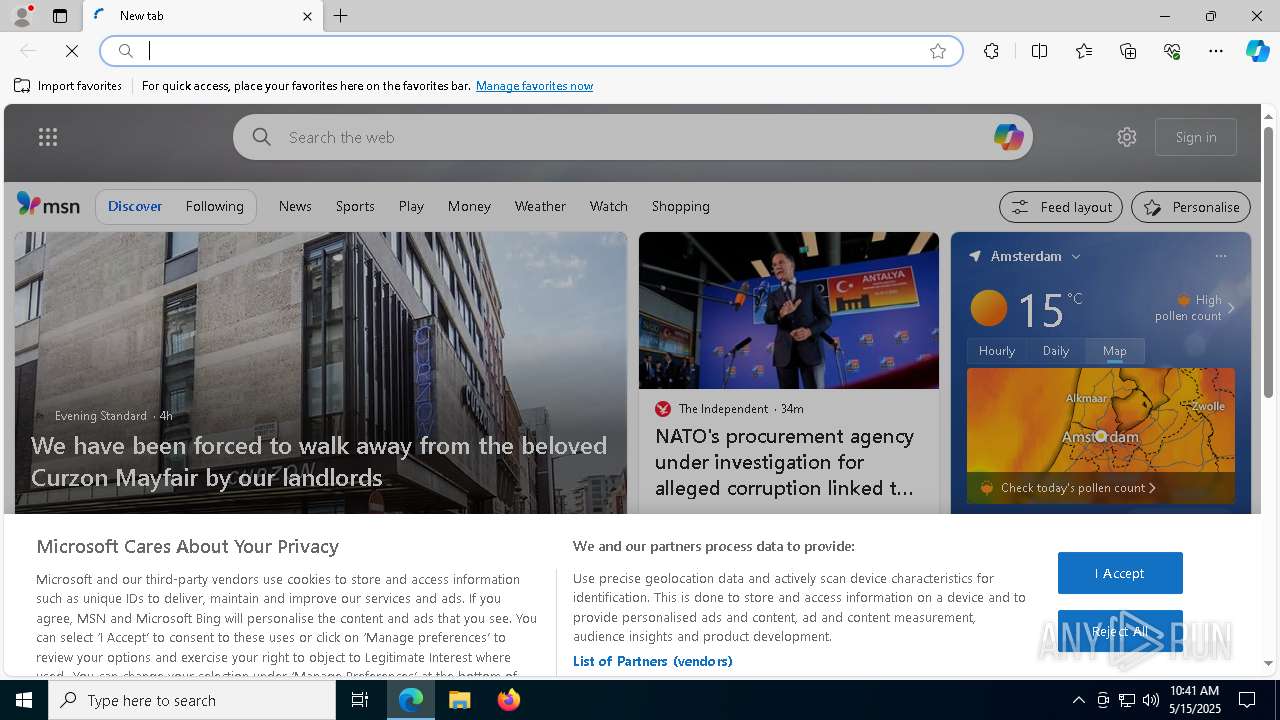Open Task View on the taskbar
This screenshot has width=1280, height=720.
pos(360,700)
